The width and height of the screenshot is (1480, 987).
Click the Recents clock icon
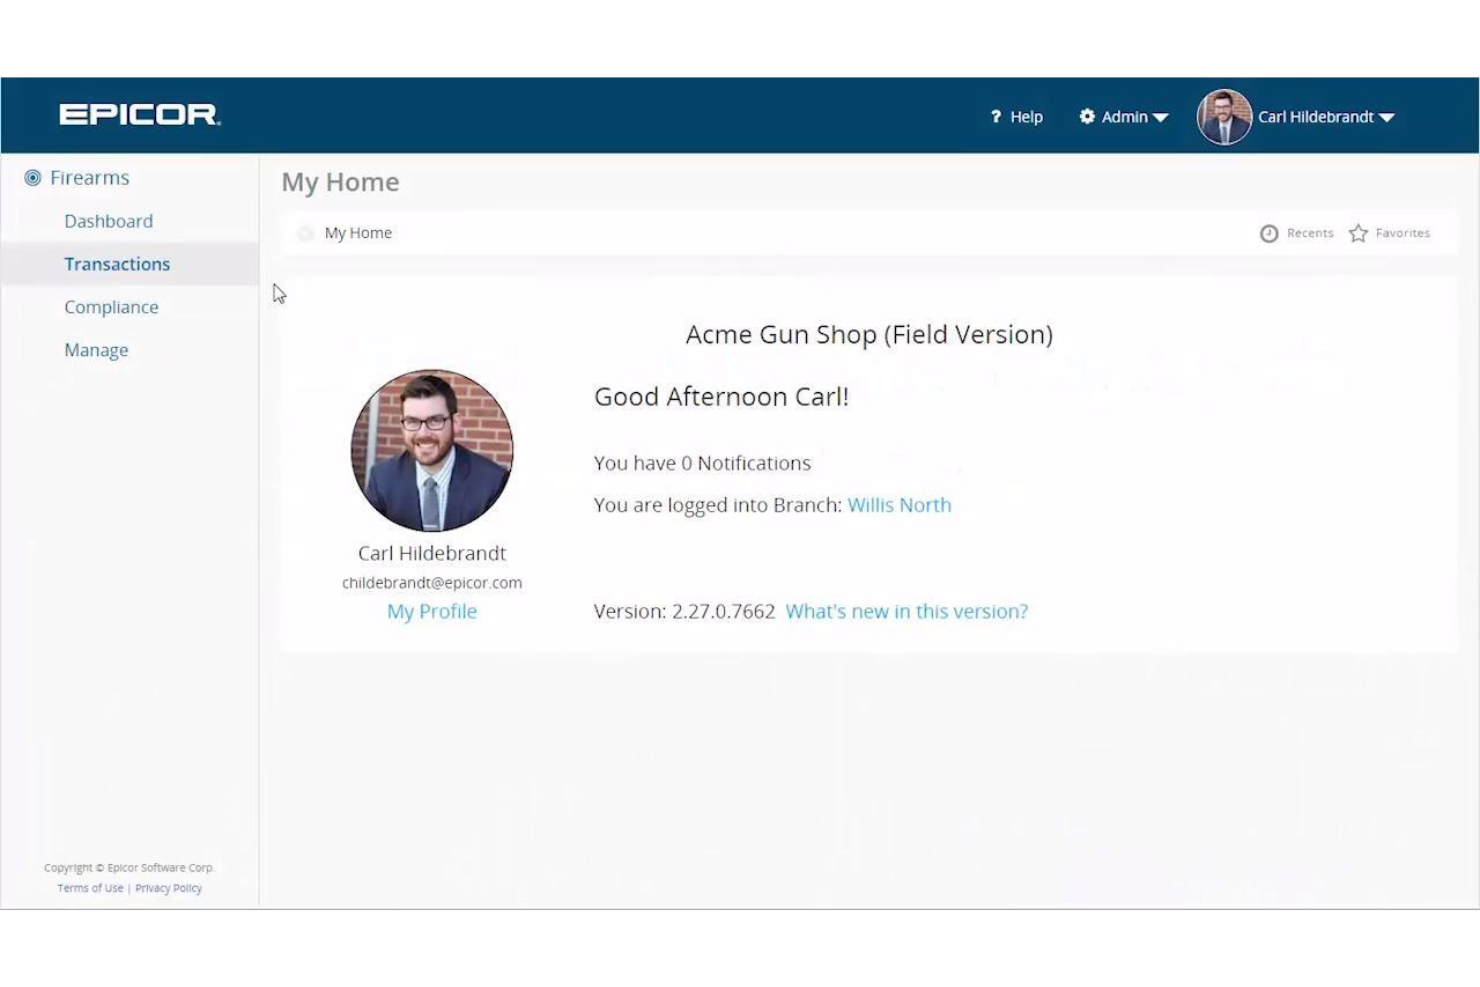[x=1269, y=233]
